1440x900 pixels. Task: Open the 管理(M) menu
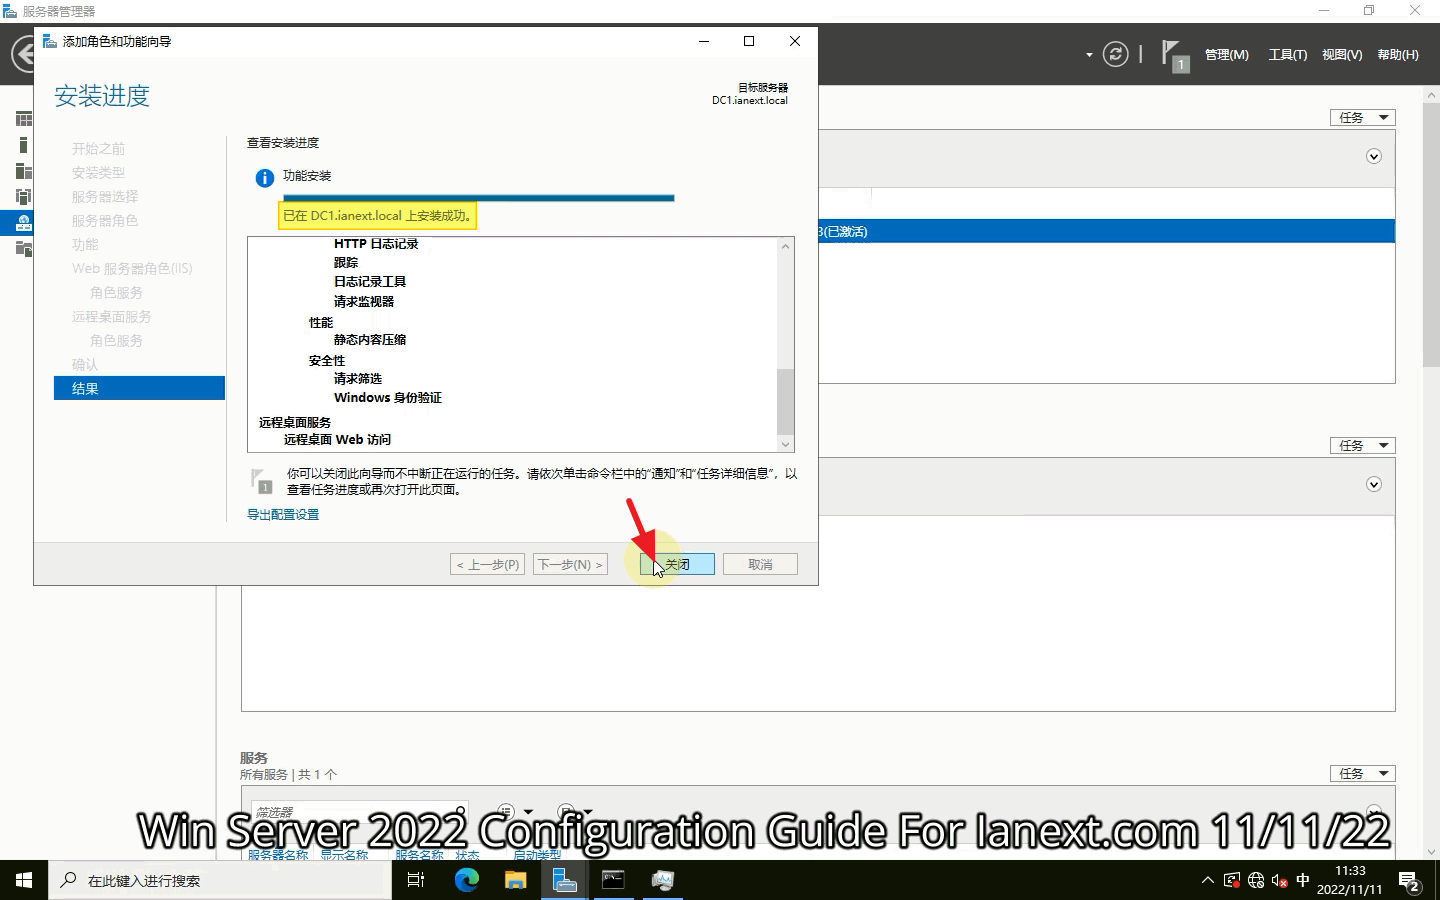tap(1227, 55)
